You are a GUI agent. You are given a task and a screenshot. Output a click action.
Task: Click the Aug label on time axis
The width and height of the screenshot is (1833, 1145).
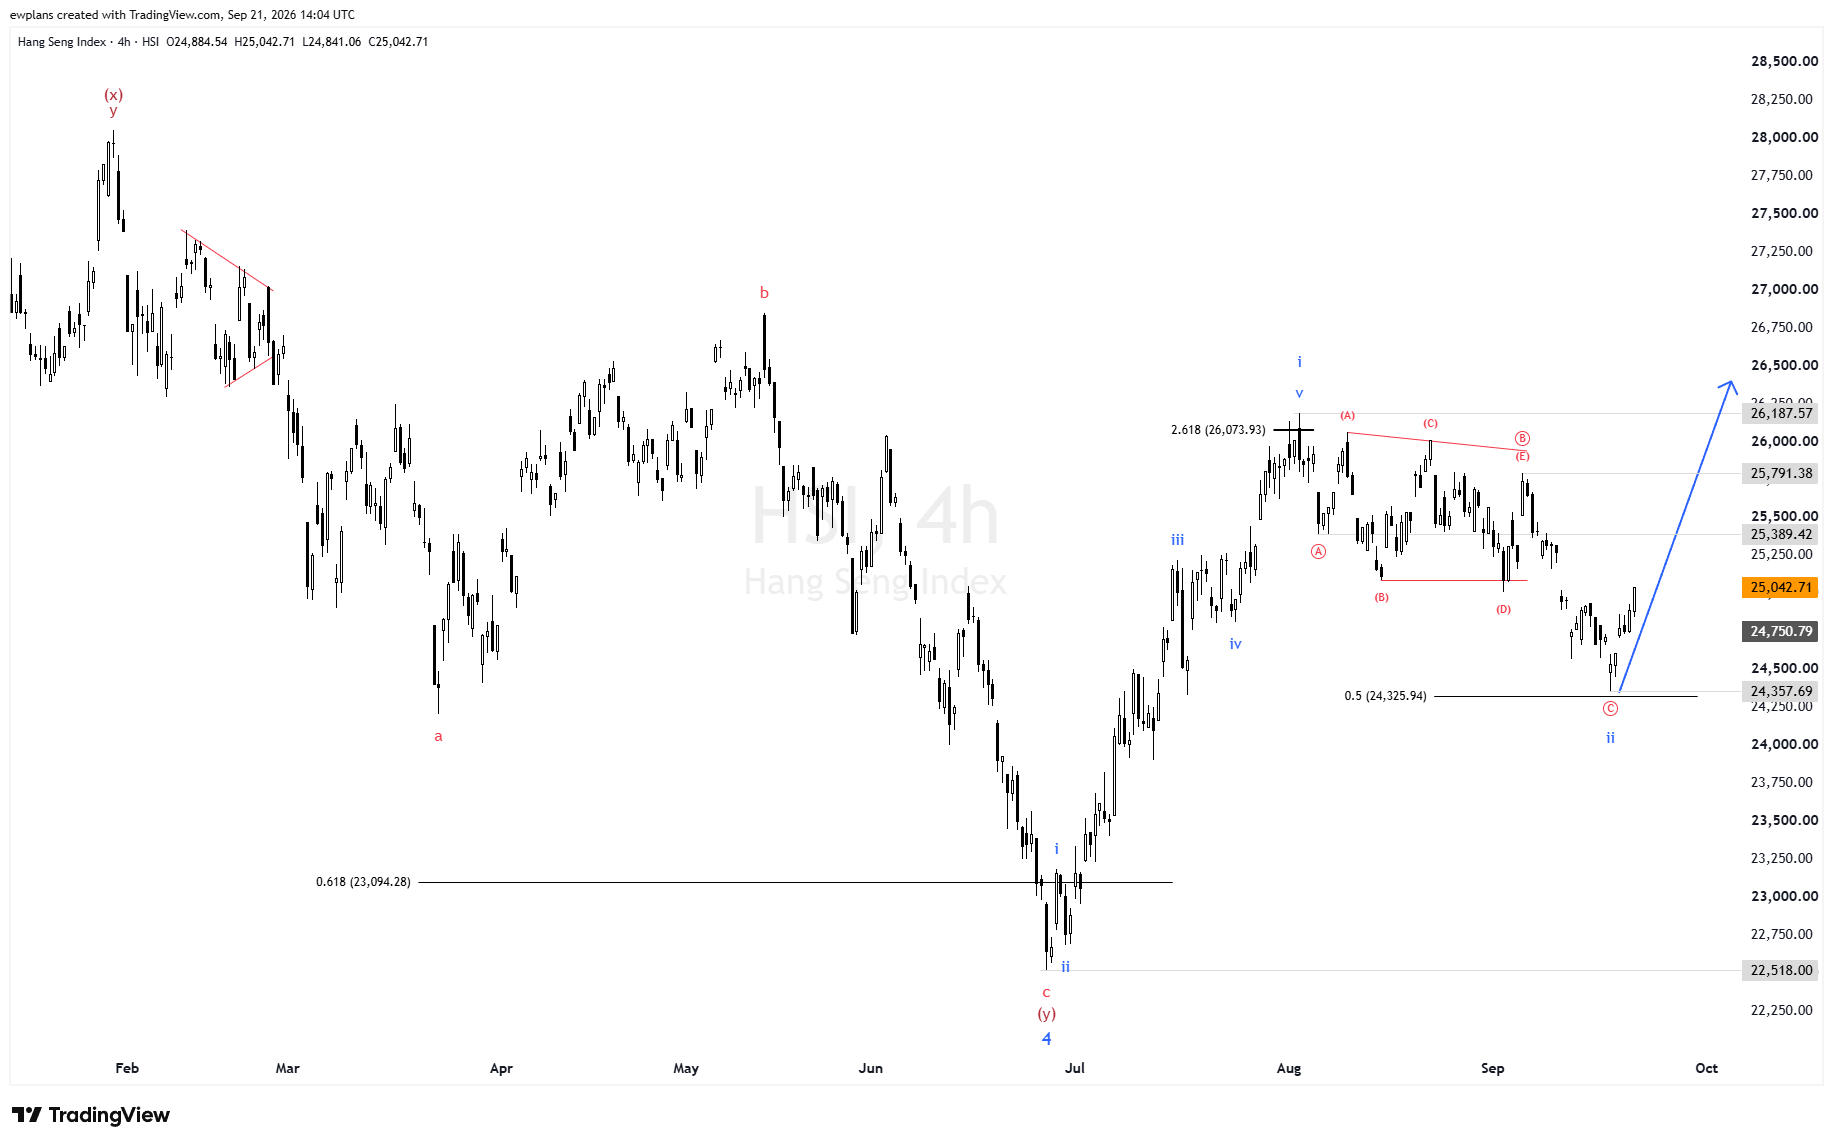[x=1289, y=1068]
